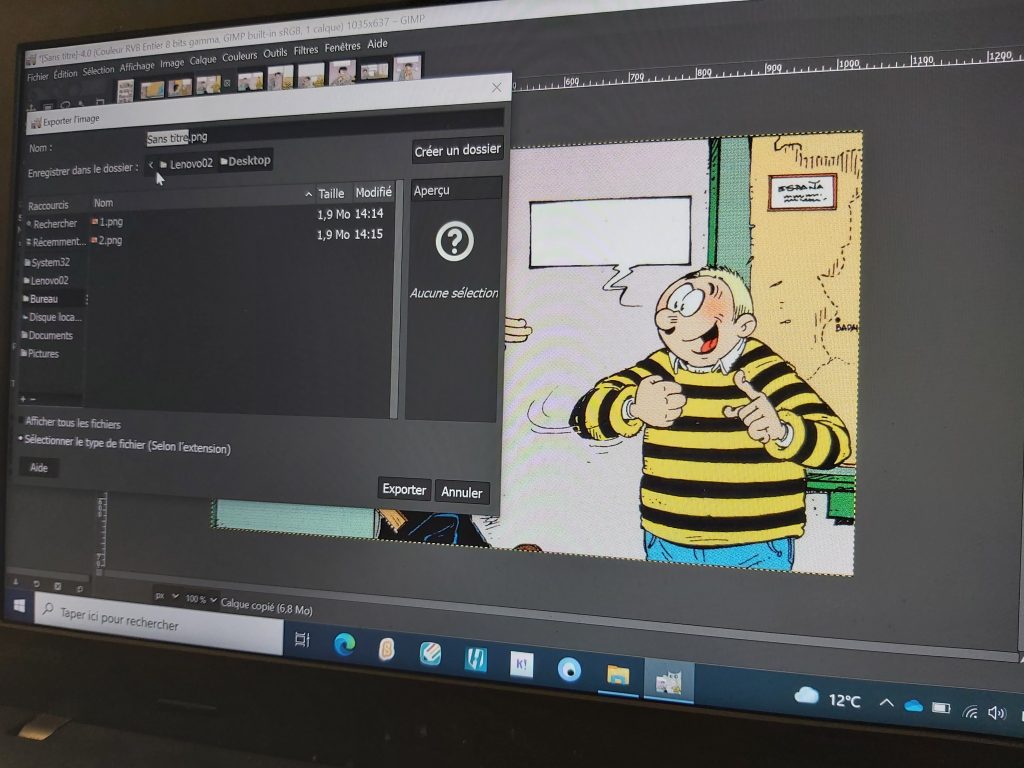
Task: Go back in the folder path bar
Action: pyautogui.click(x=151, y=165)
